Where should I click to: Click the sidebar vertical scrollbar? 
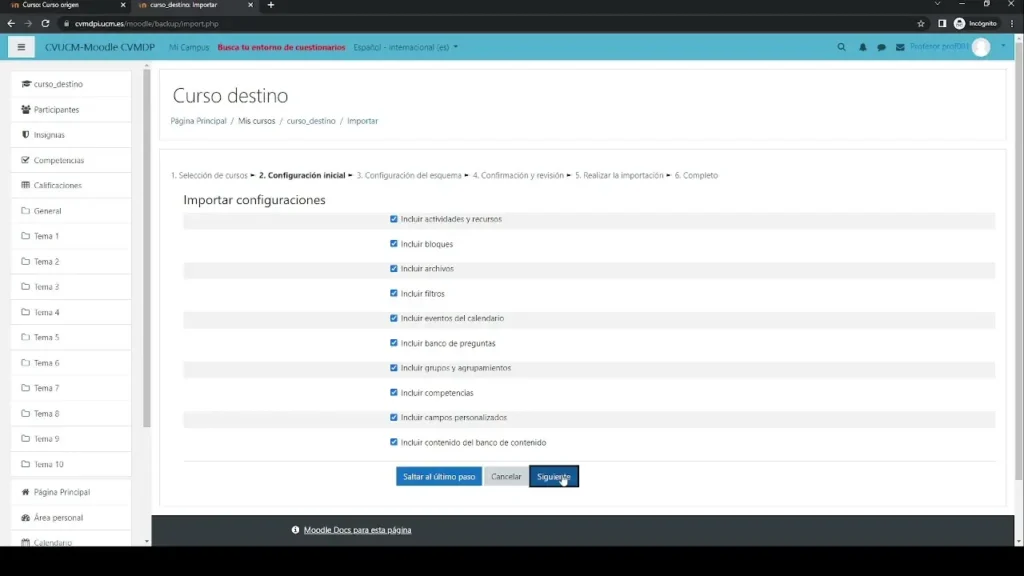pos(147,250)
